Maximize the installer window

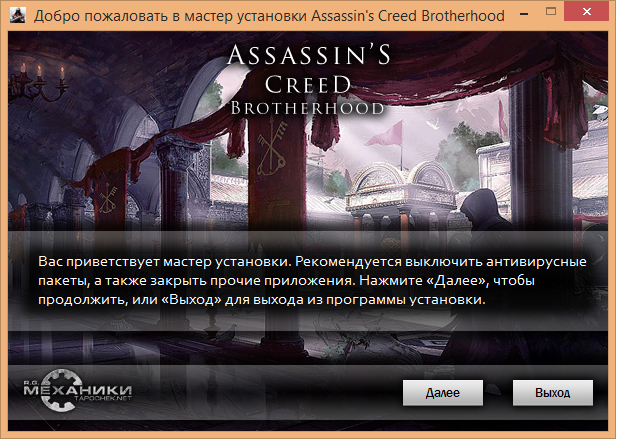pyautogui.click(x=551, y=11)
